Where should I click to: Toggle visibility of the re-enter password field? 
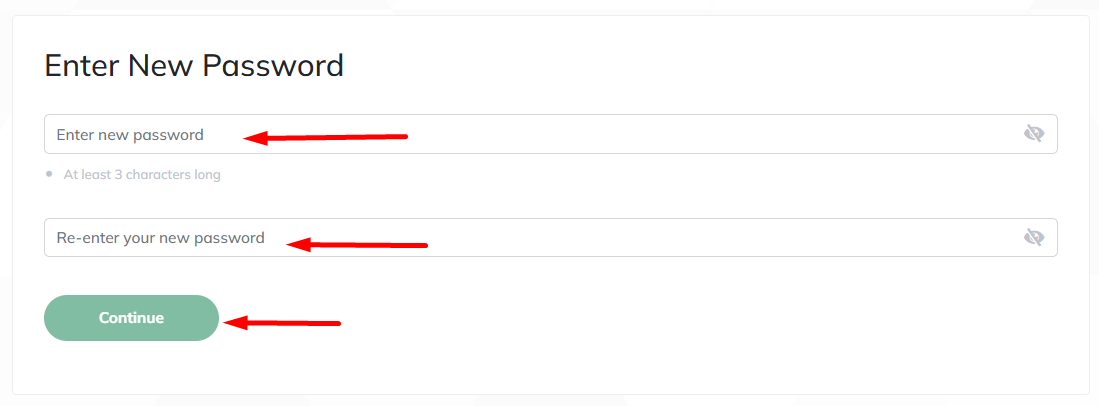(x=1033, y=237)
